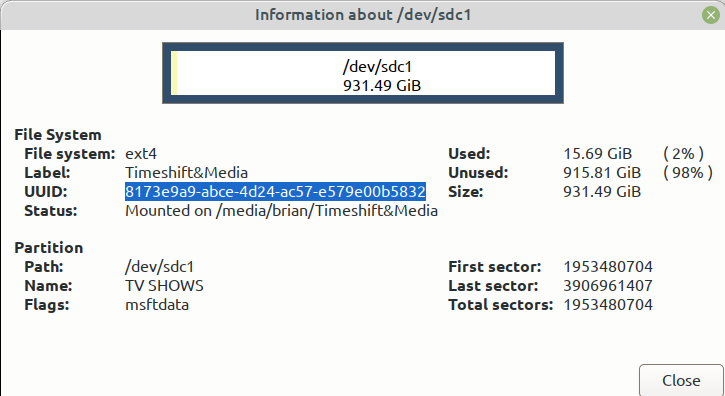
Task: Select the Size 931.49 GiB value
Action: coord(602,192)
